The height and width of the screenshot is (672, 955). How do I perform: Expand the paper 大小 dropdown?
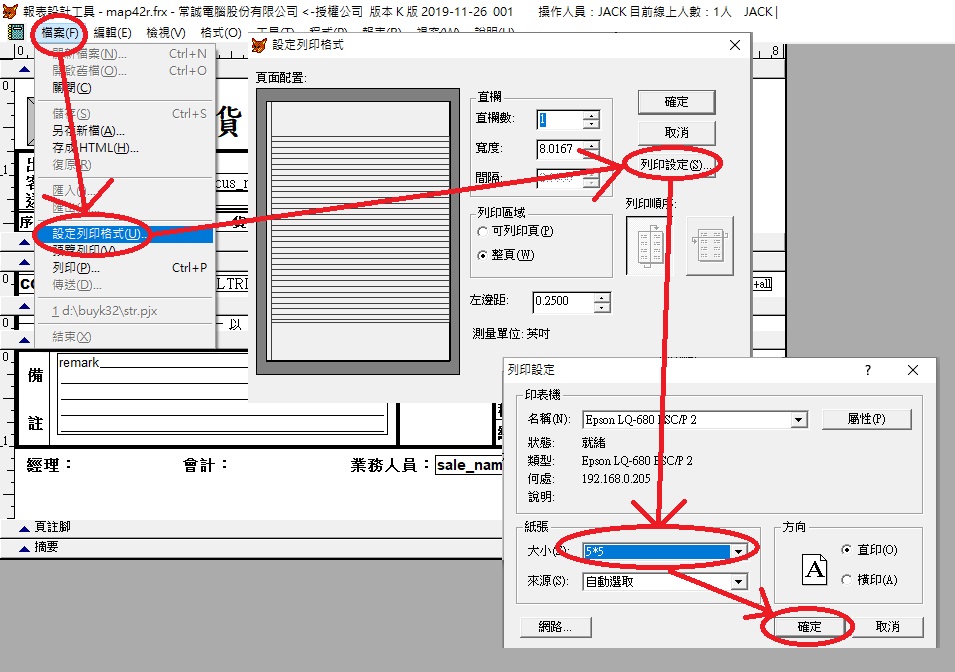[738, 551]
